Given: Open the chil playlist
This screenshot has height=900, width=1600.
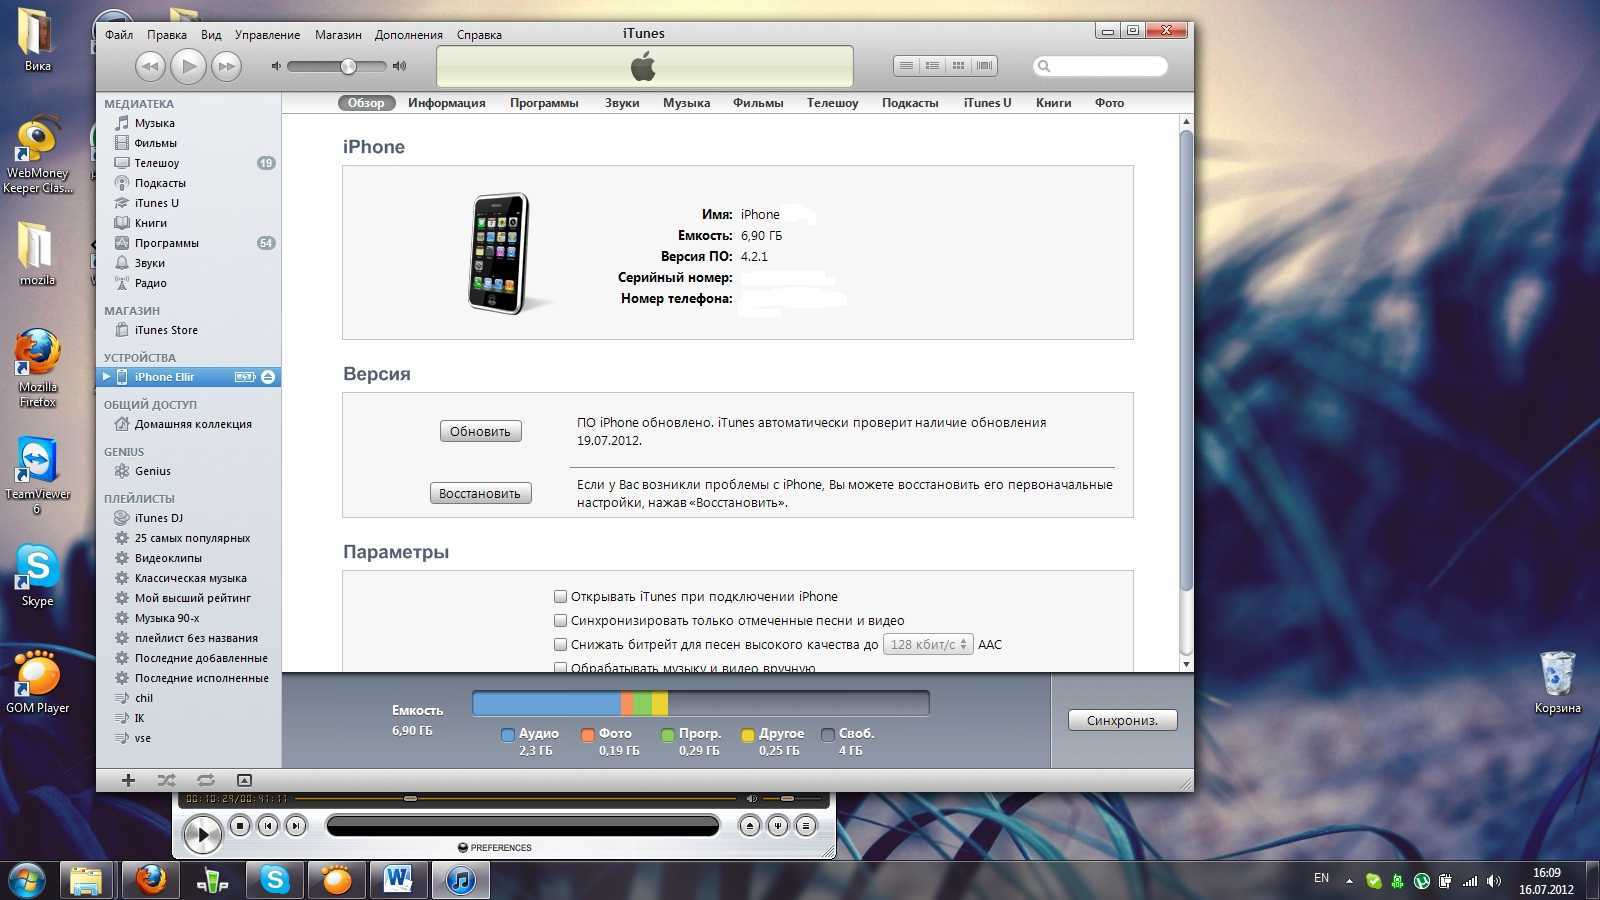Looking at the screenshot, I should click(x=144, y=698).
